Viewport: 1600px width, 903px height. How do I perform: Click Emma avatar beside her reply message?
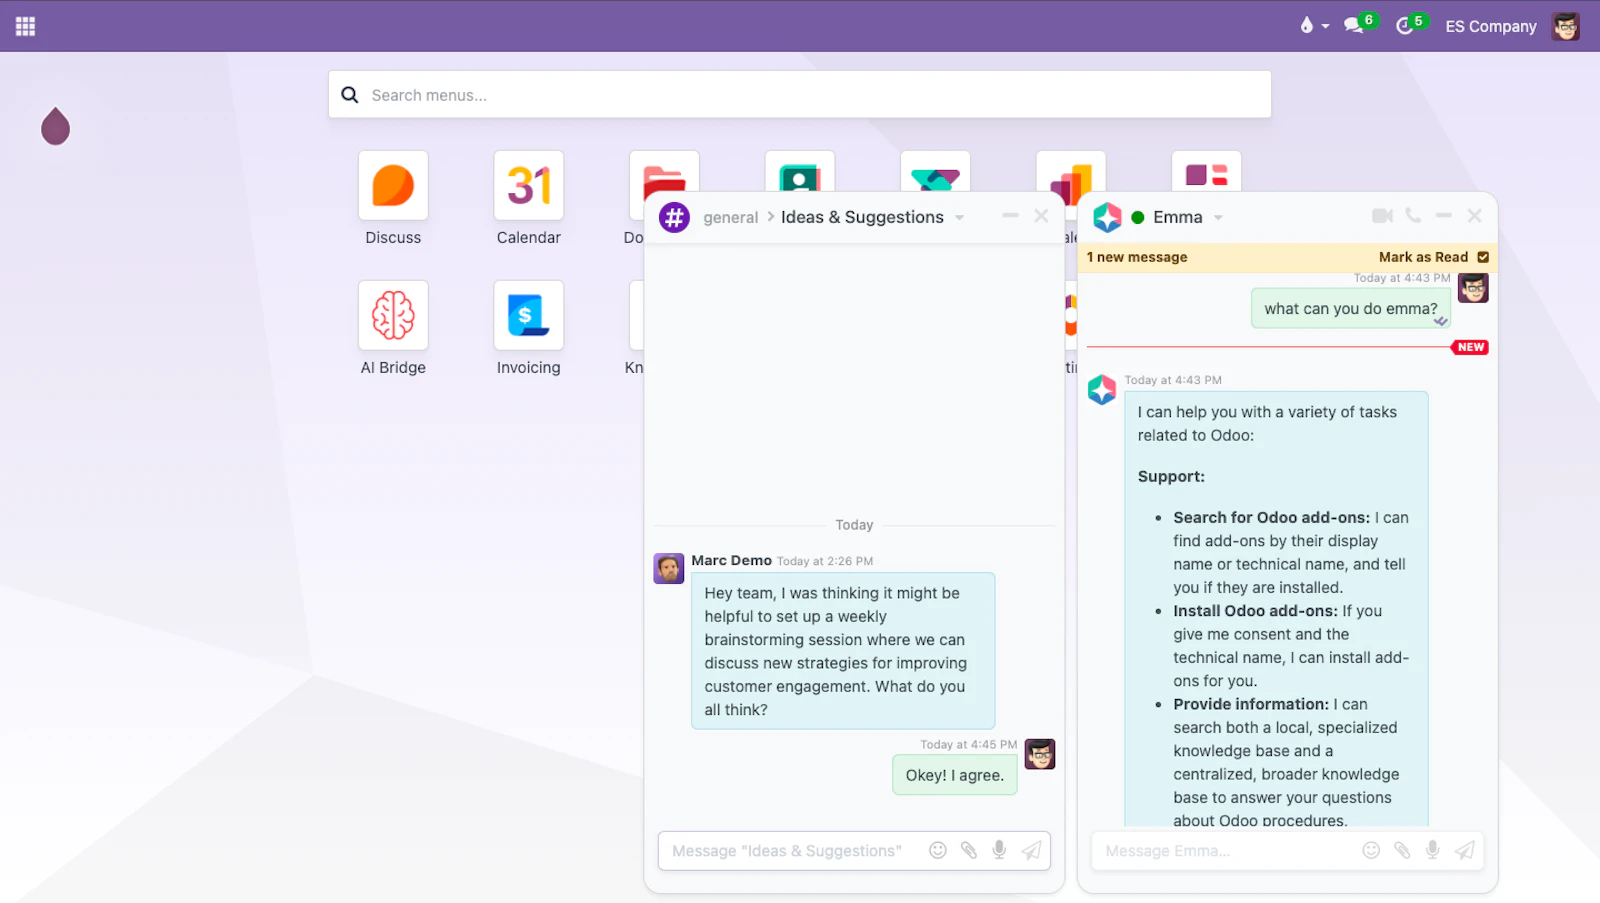1102,389
